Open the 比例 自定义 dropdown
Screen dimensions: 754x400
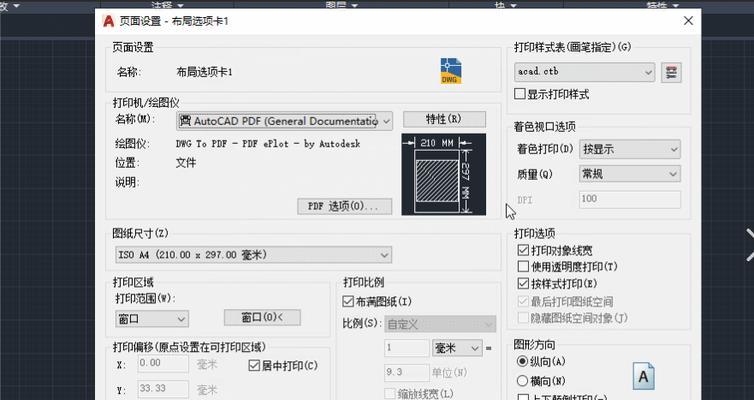pos(440,325)
